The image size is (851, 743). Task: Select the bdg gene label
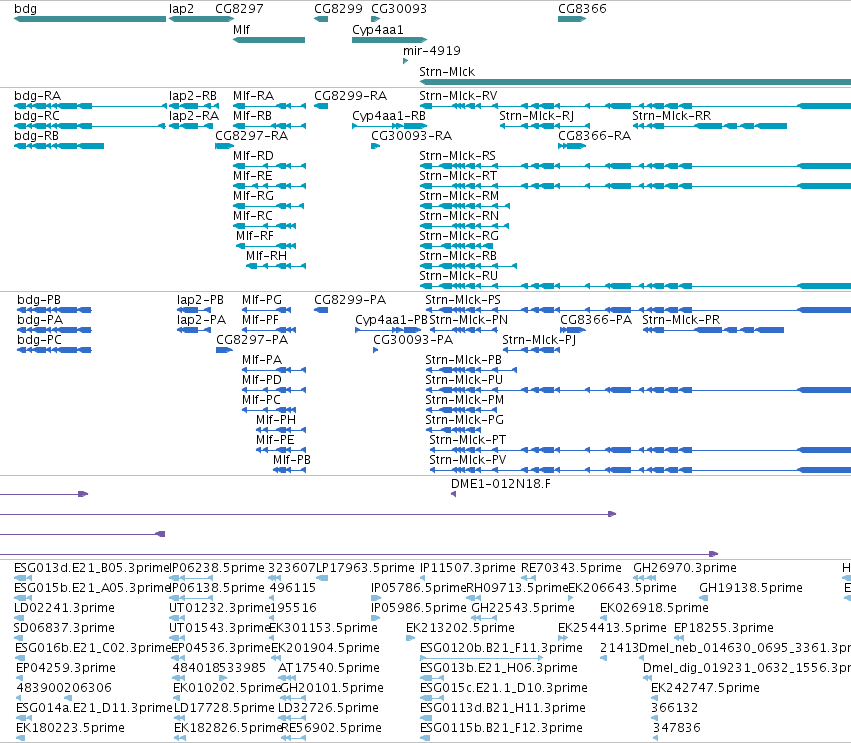coord(26,9)
